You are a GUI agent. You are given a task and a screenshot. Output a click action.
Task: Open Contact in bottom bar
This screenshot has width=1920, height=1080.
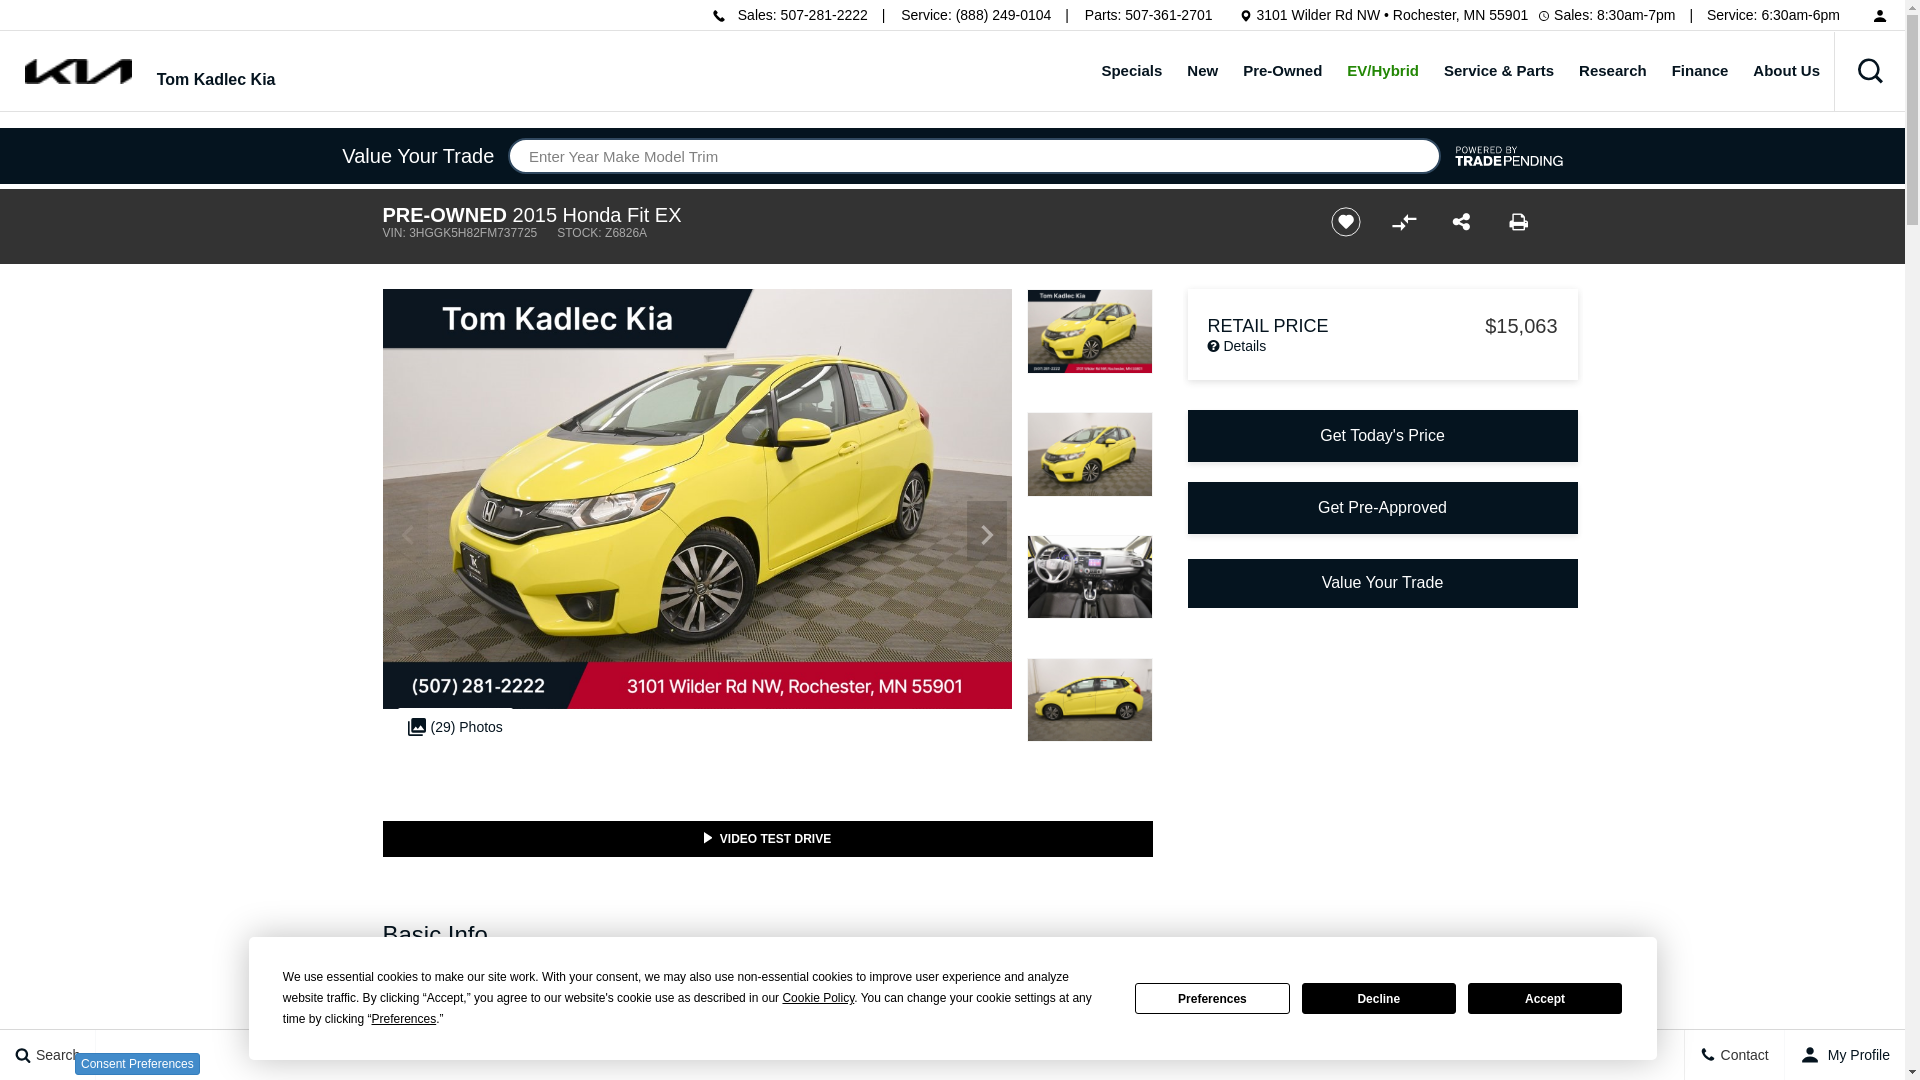[1734, 1055]
